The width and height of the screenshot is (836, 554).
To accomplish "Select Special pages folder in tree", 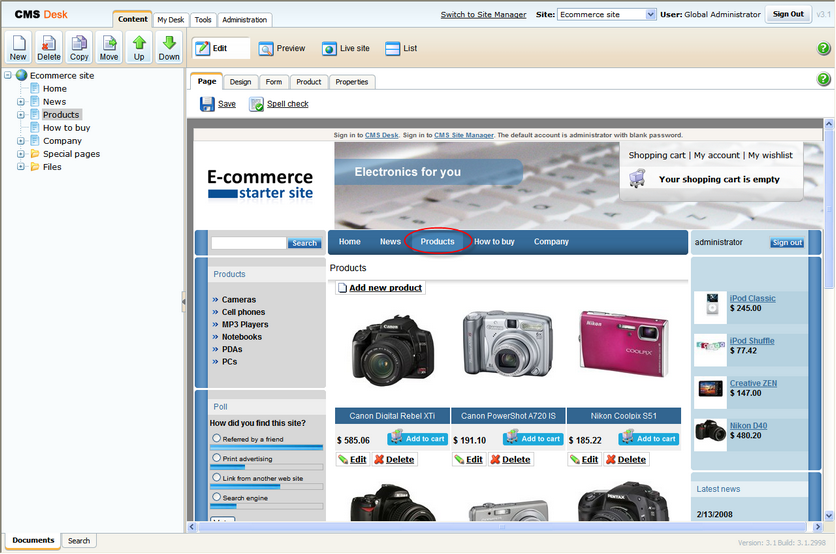I will click(x=71, y=154).
